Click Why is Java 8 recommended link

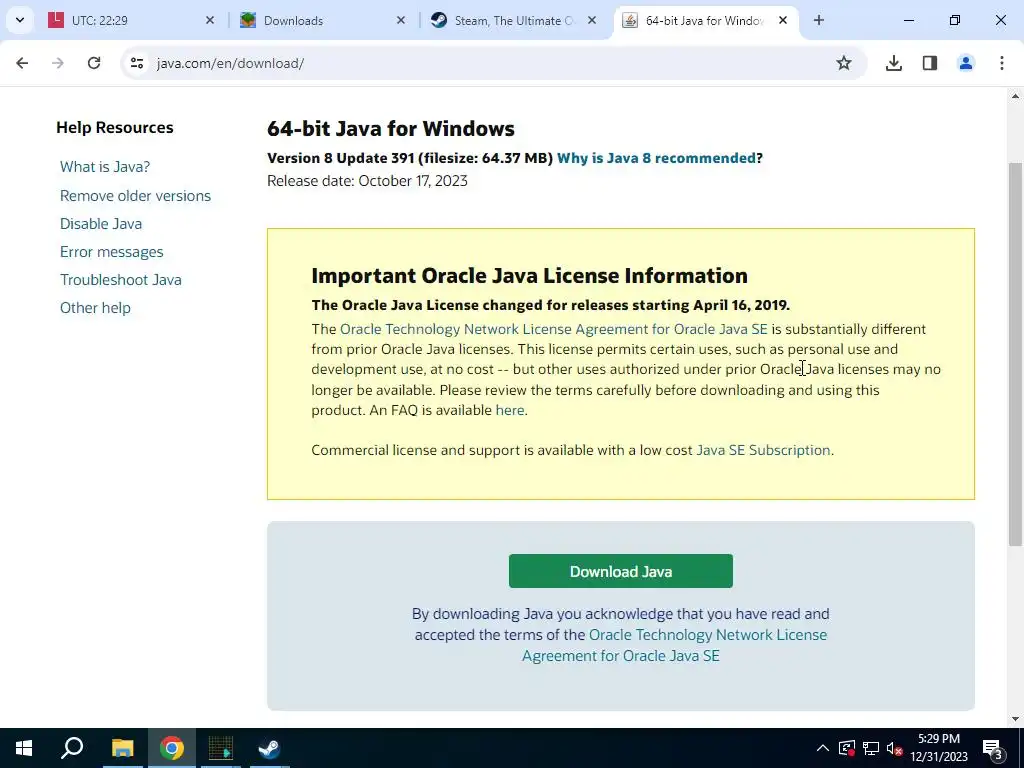pos(656,158)
